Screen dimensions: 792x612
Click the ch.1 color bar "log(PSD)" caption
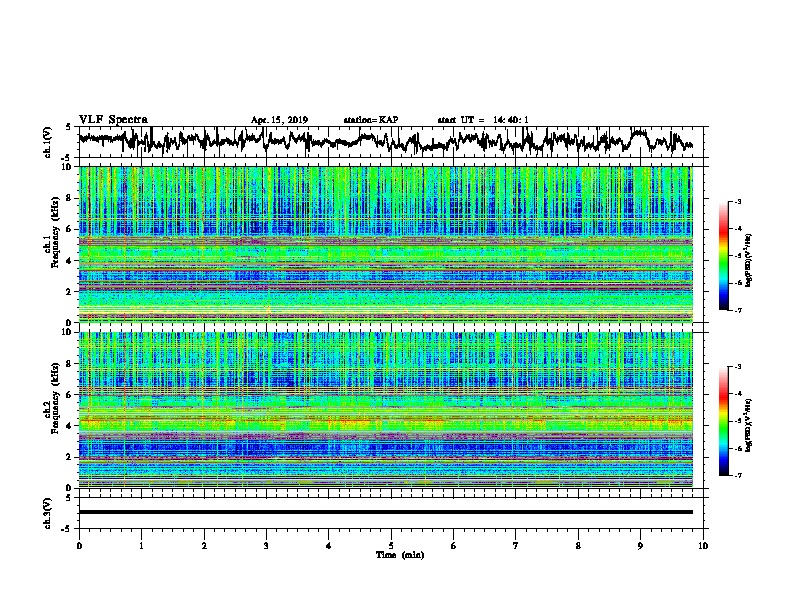[749, 260]
